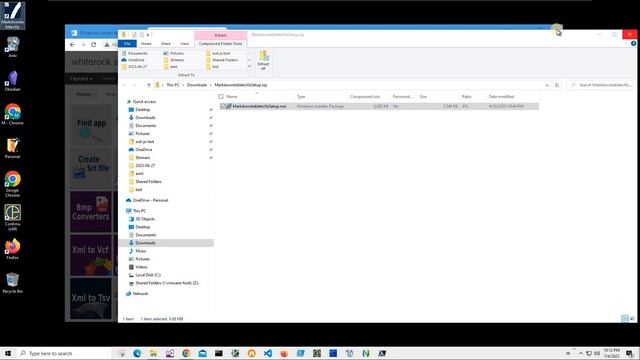This screenshot has width=640, height=360.
Task: Click This PC in address breadcrumb
Action: [173, 85]
